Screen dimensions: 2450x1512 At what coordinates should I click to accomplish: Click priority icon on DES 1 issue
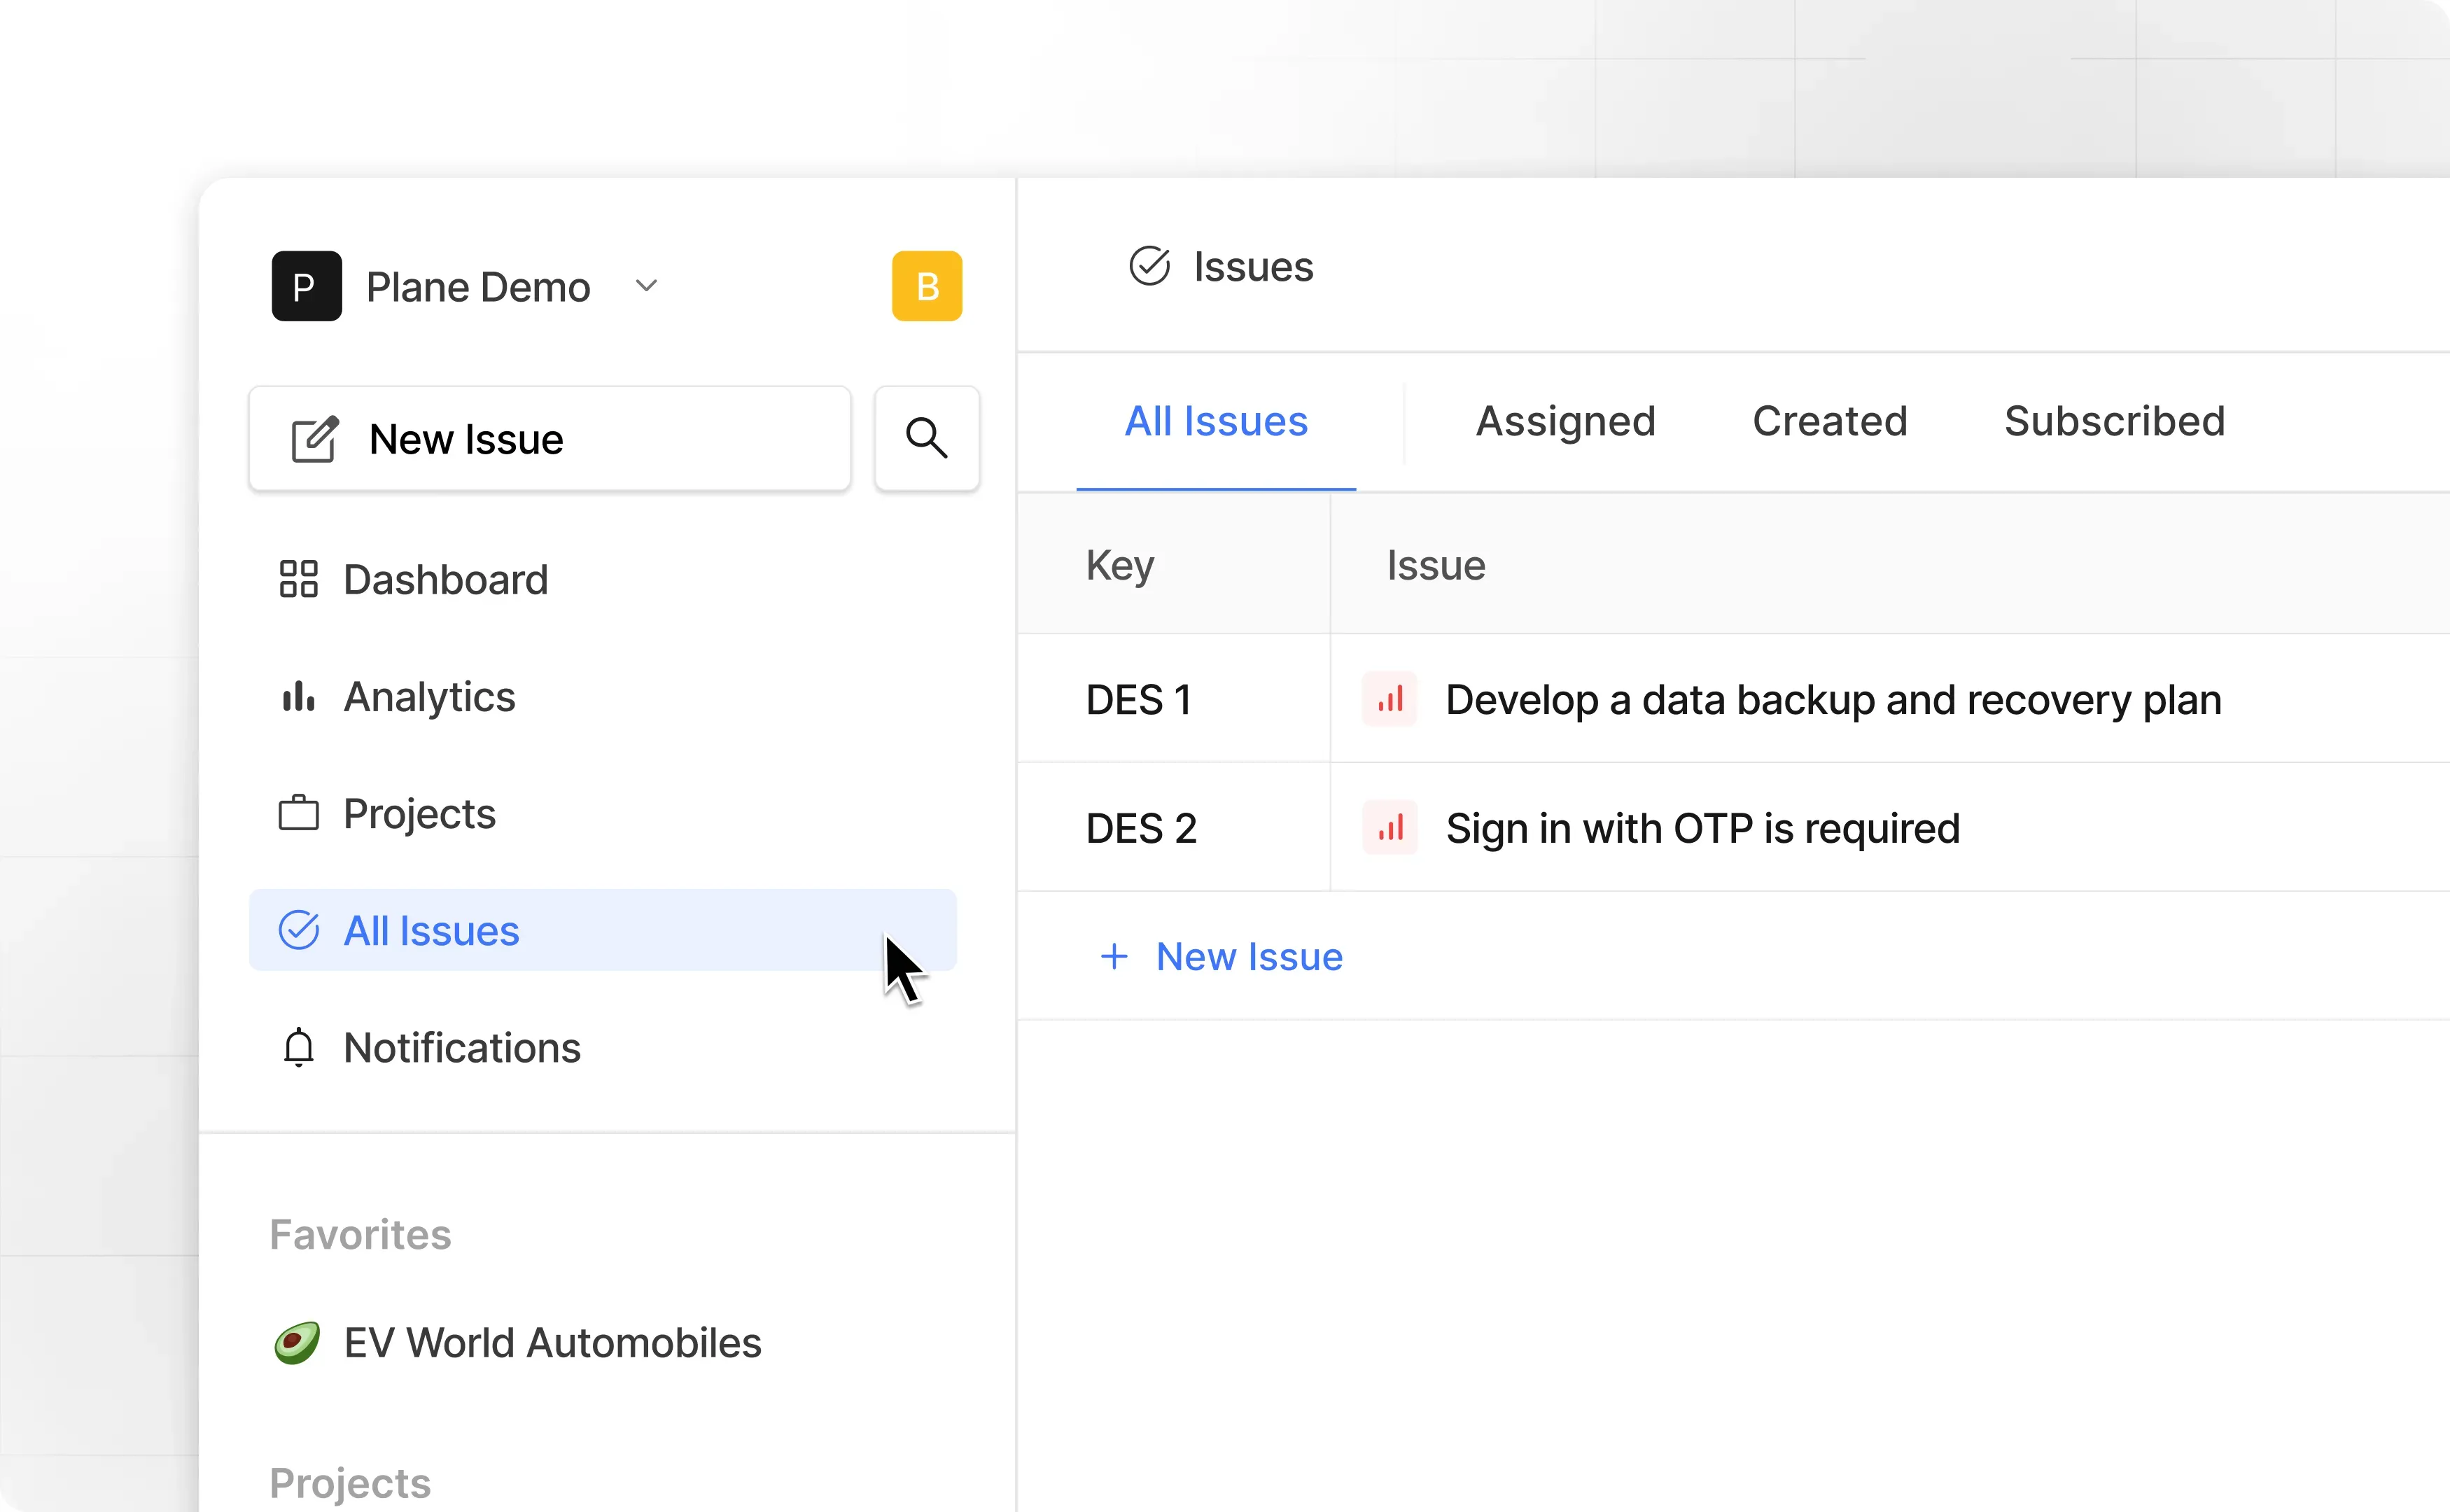(x=1389, y=699)
